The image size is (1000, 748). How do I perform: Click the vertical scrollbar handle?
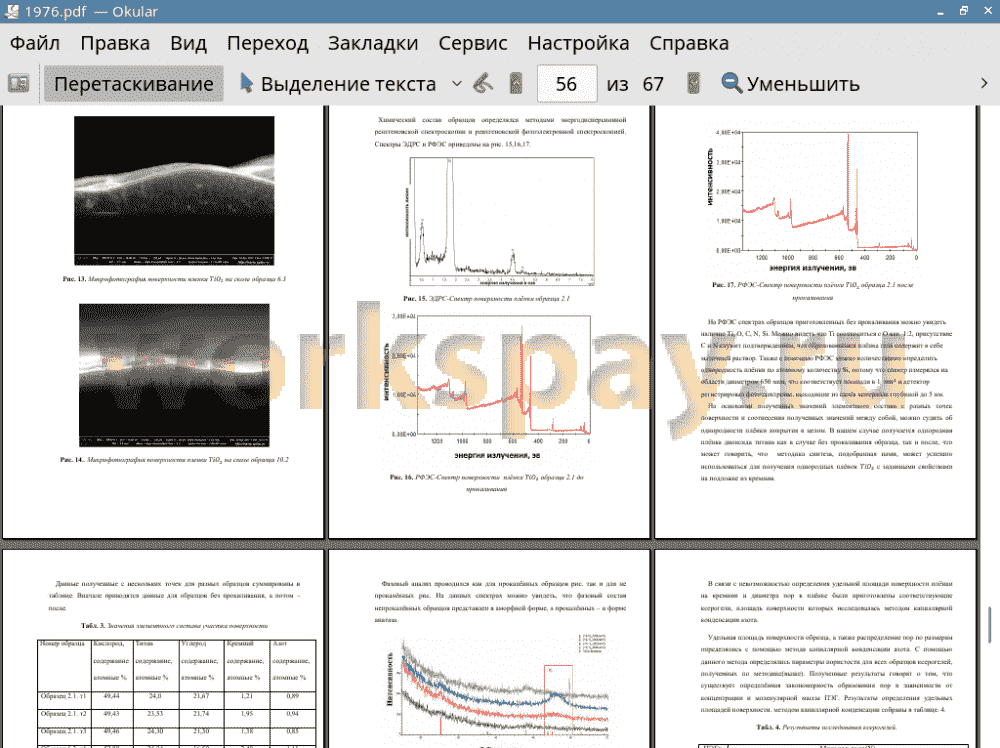tap(989, 626)
